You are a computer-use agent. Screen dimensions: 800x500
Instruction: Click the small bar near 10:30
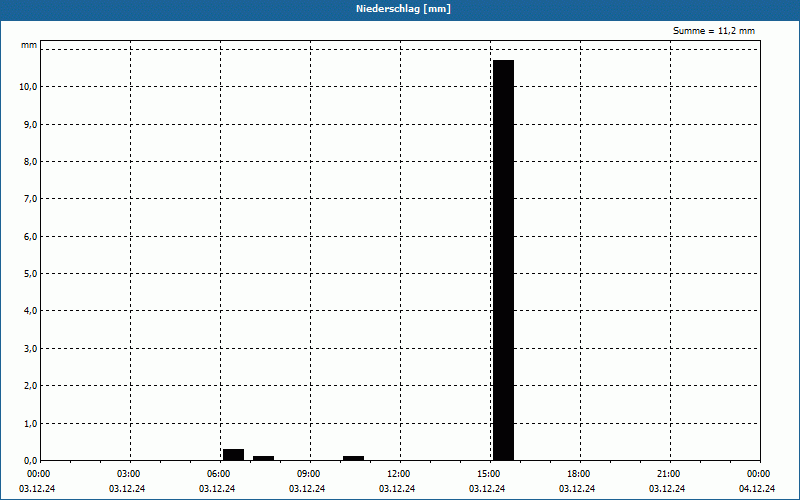(x=354, y=458)
